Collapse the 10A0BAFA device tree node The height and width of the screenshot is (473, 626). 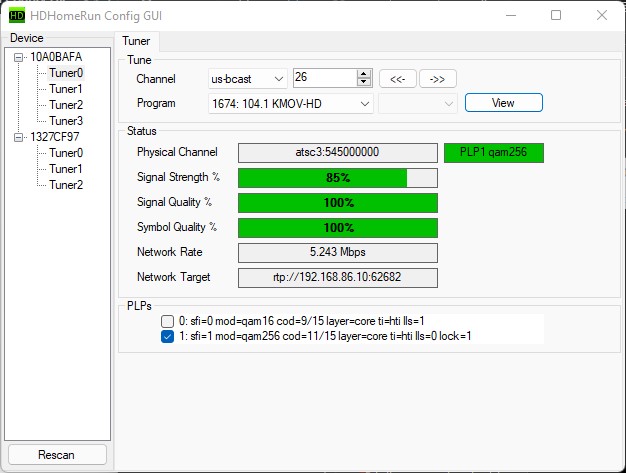(18, 57)
